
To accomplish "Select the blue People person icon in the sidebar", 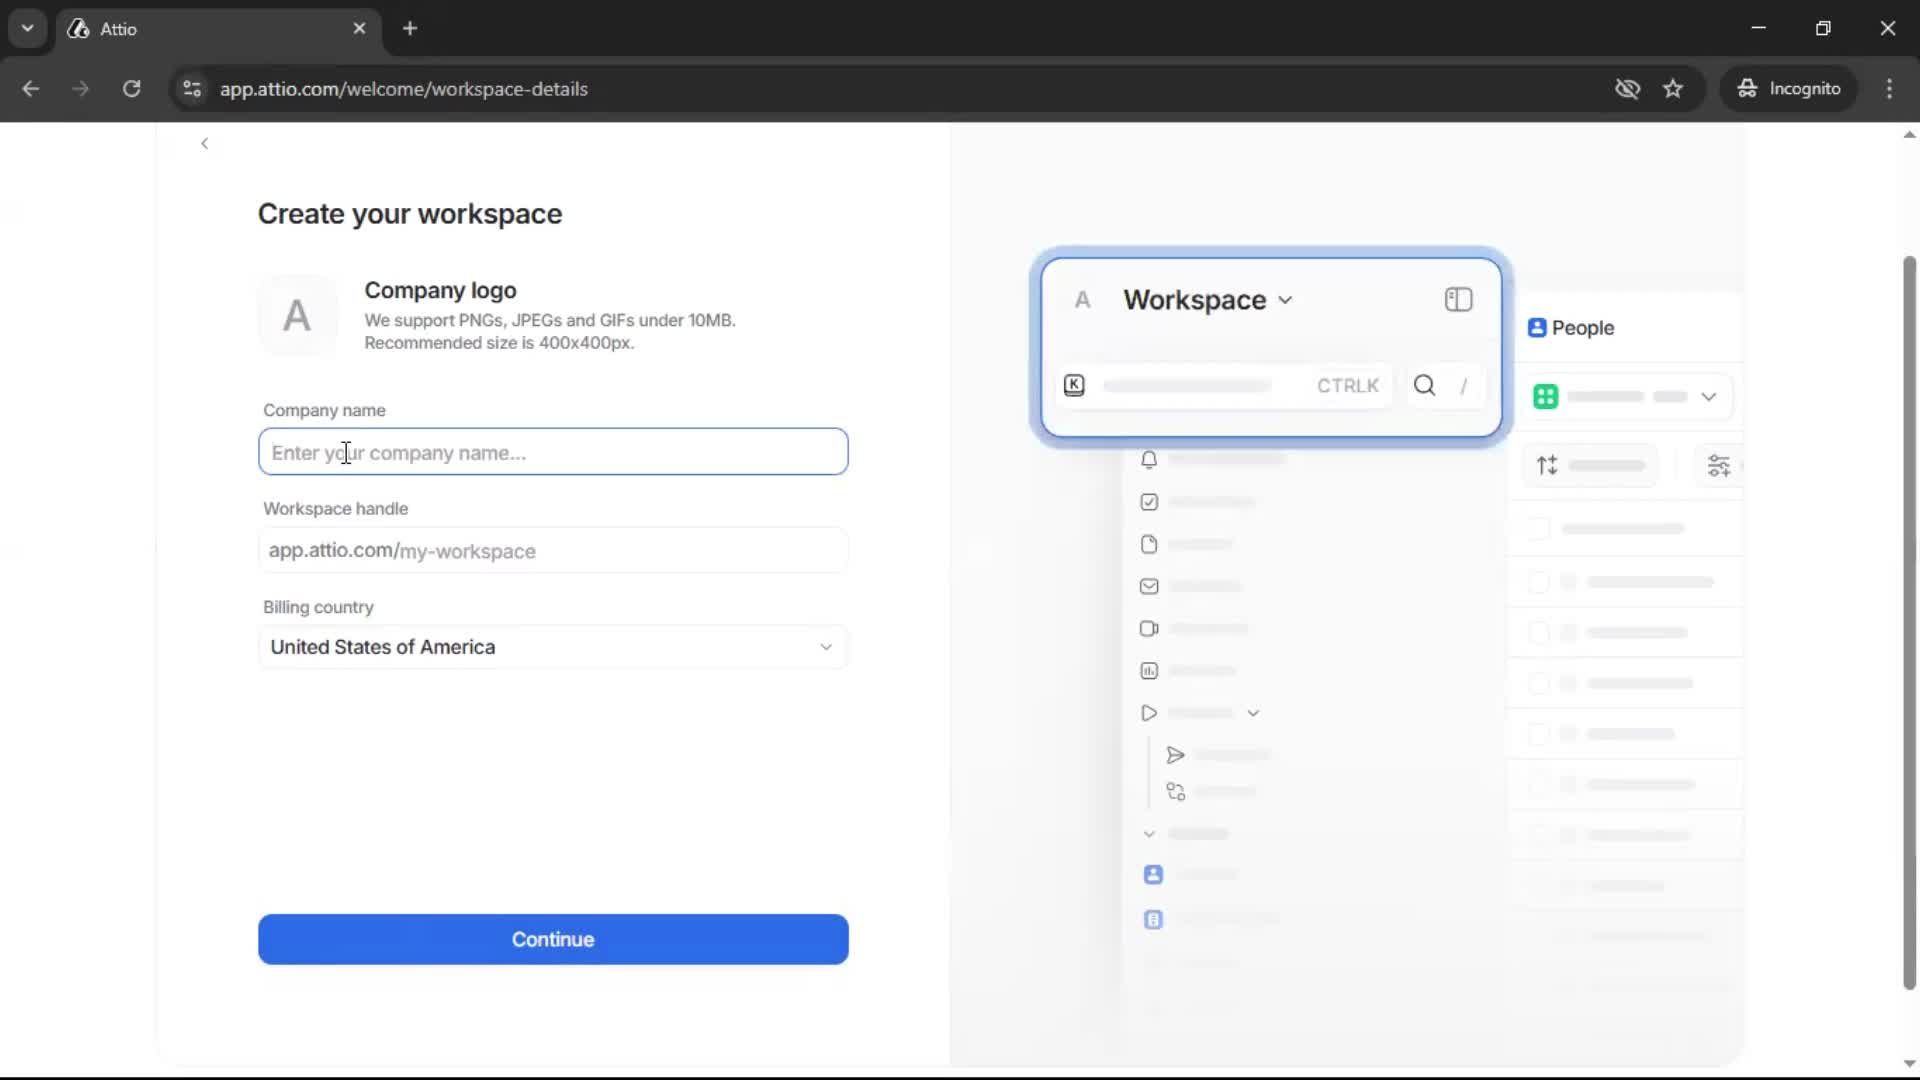I will [x=1152, y=874].
